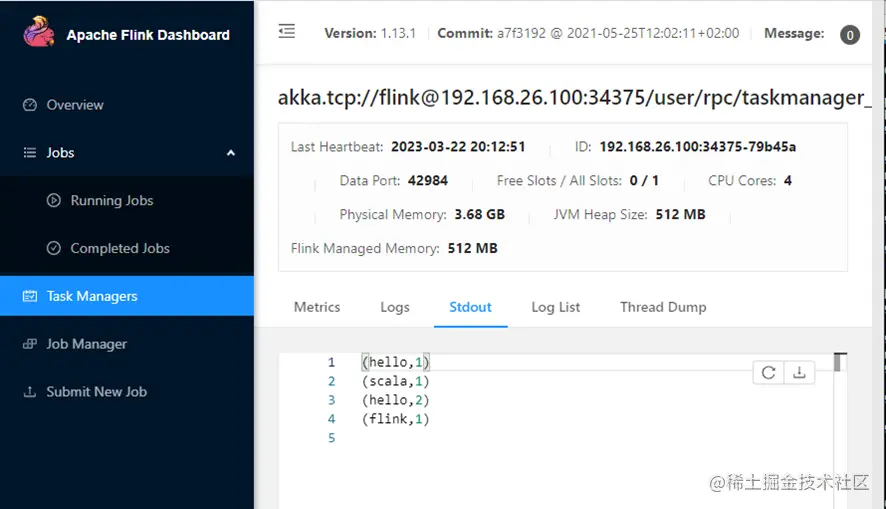Click stdout line (scala,1)
The image size is (886, 509).
coord(396,381)
